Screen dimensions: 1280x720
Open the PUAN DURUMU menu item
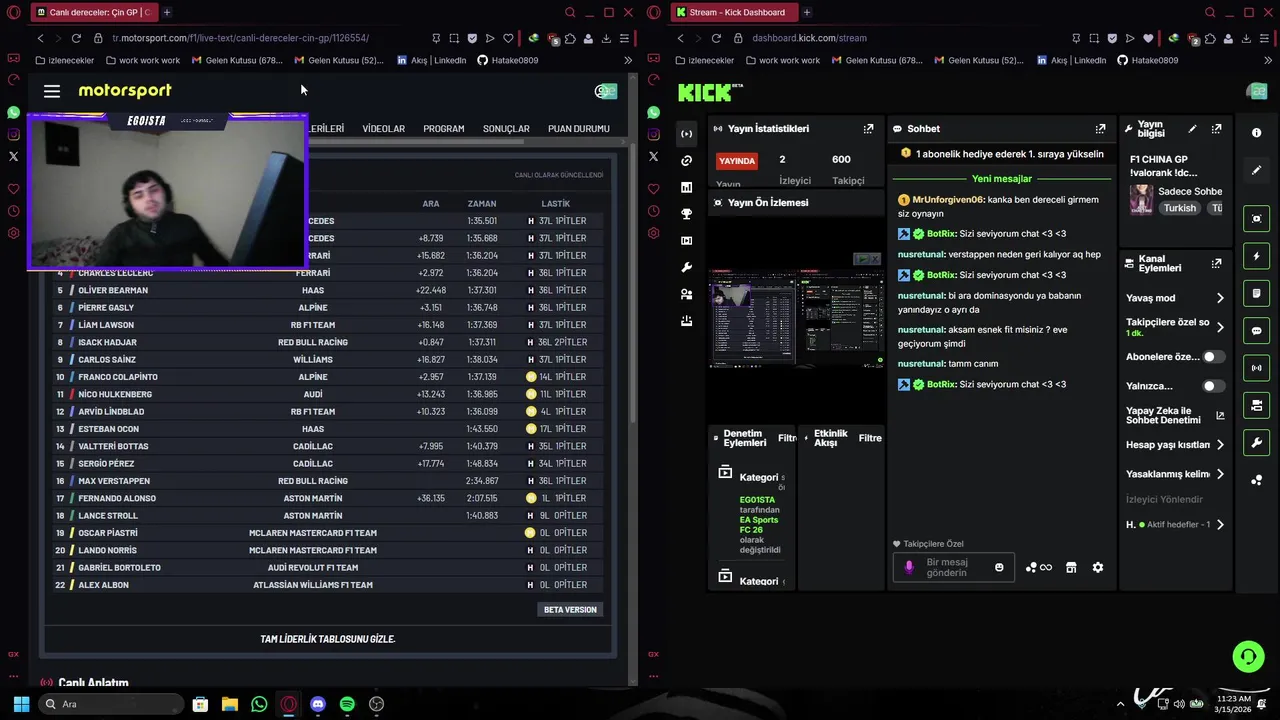pyautogui.click(x=578, y=129)
